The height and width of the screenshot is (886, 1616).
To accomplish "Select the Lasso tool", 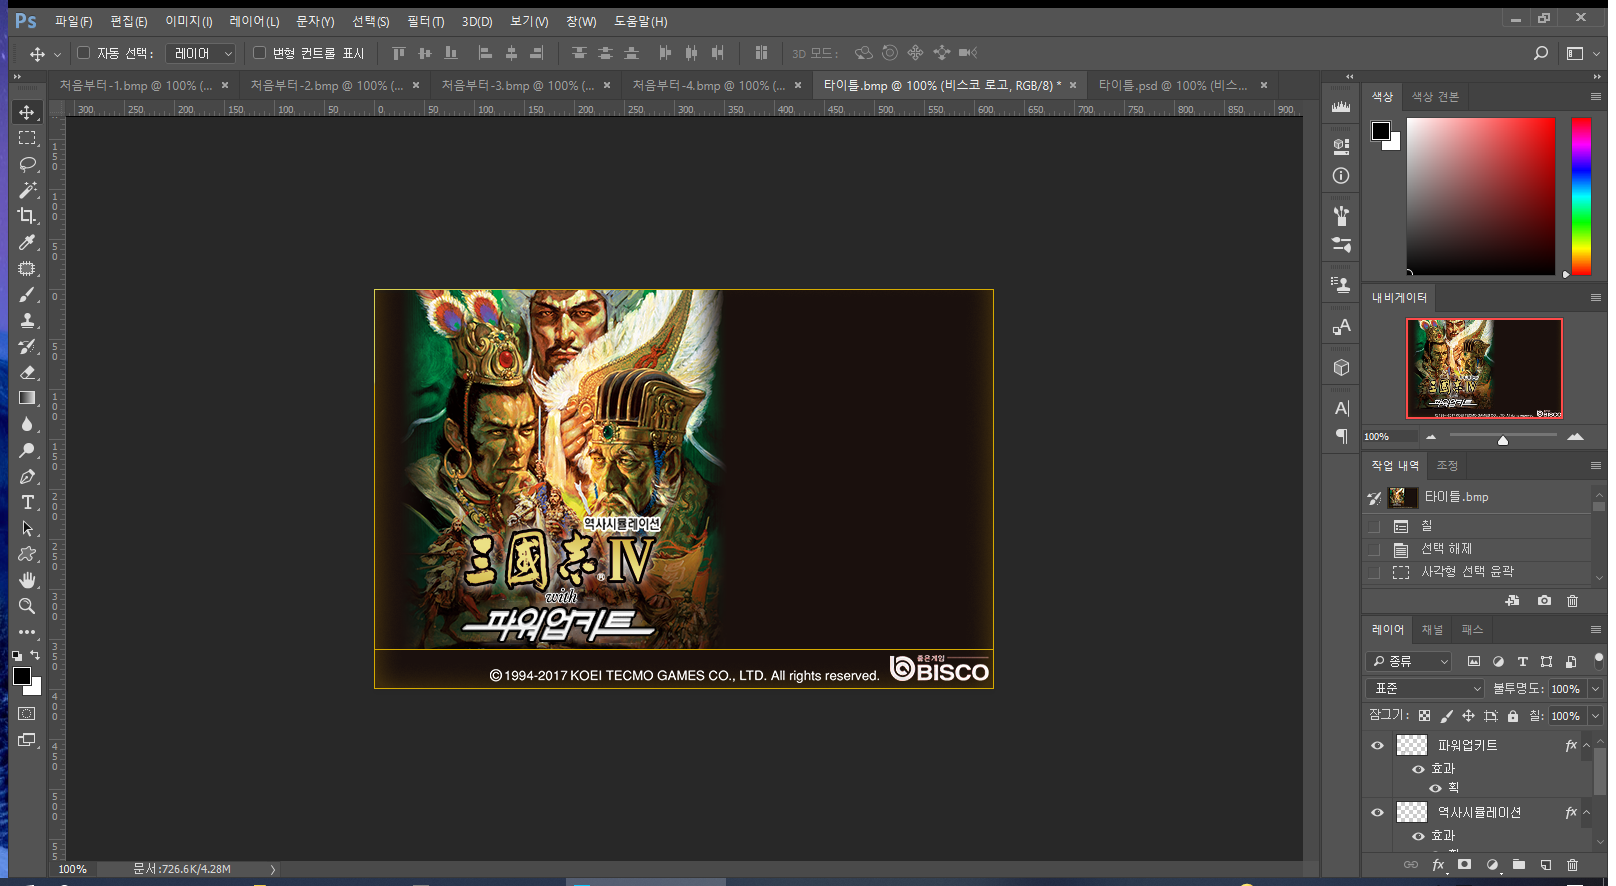I will pyautogui.click(x=27, y=164).
